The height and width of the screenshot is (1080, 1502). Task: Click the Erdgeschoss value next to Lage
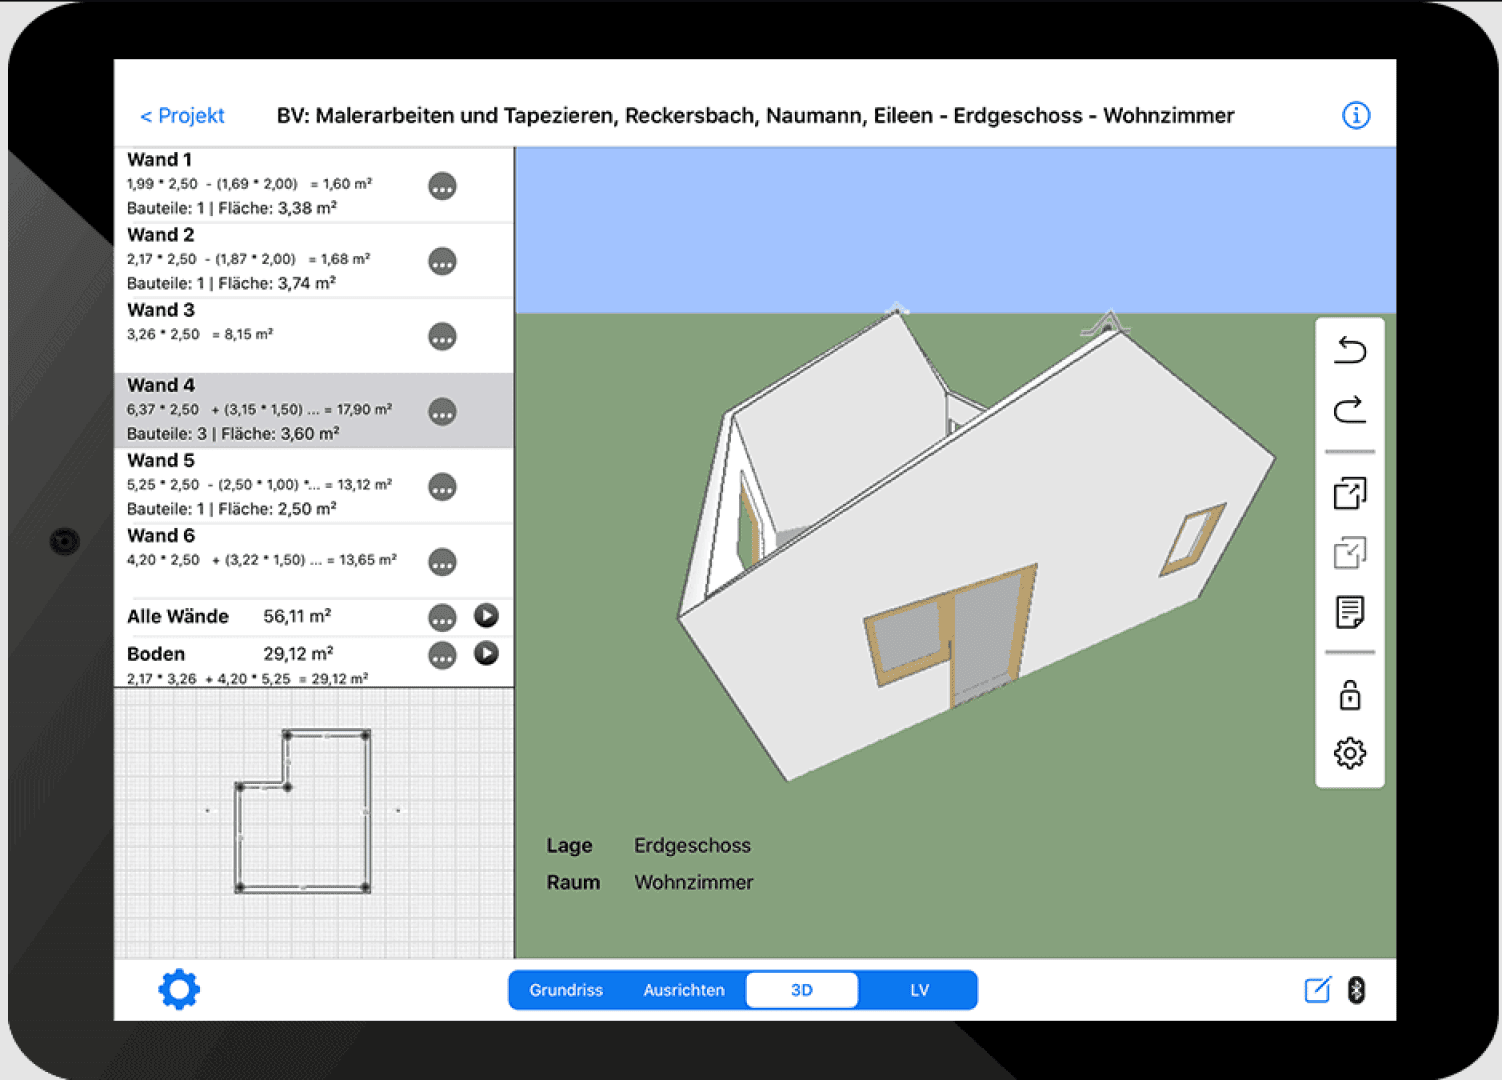point(692,845)
